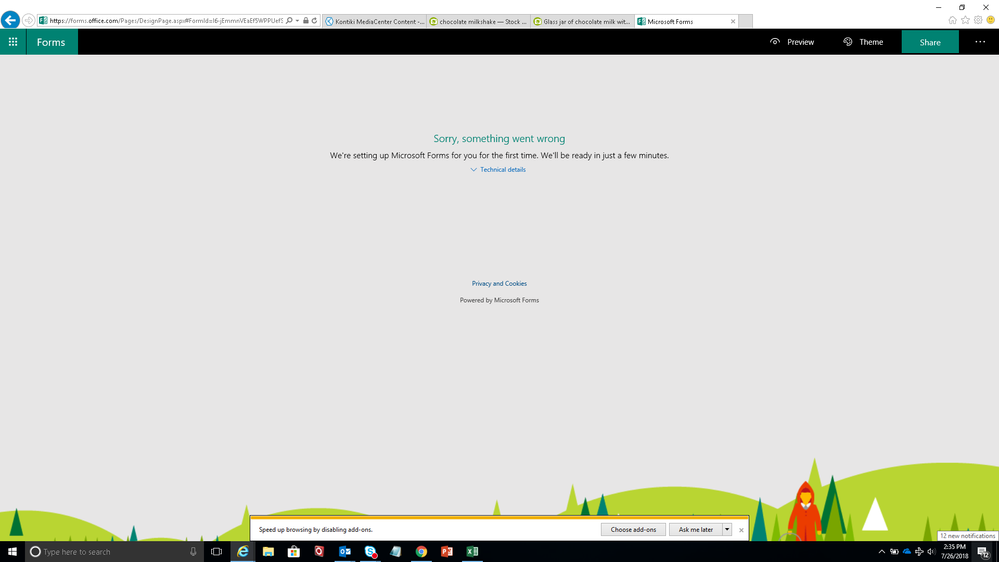This screenshot has width=999, height=562.
Task: Click the Cortana microphone icon
Action: tap(193, 552)
